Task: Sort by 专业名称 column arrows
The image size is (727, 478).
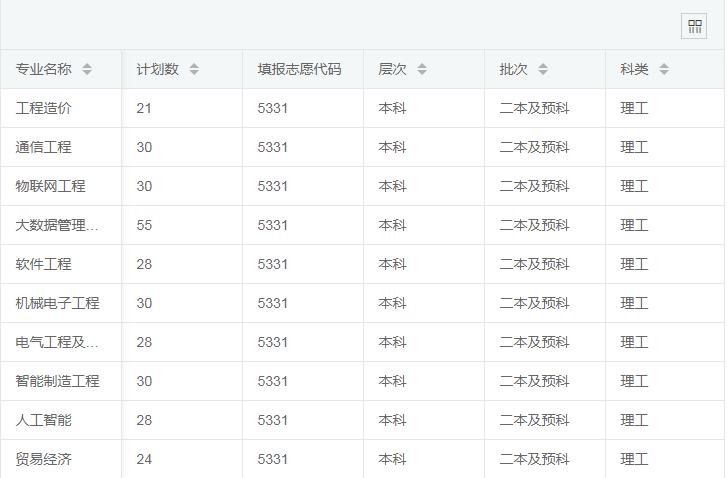Action: (87, 69)
